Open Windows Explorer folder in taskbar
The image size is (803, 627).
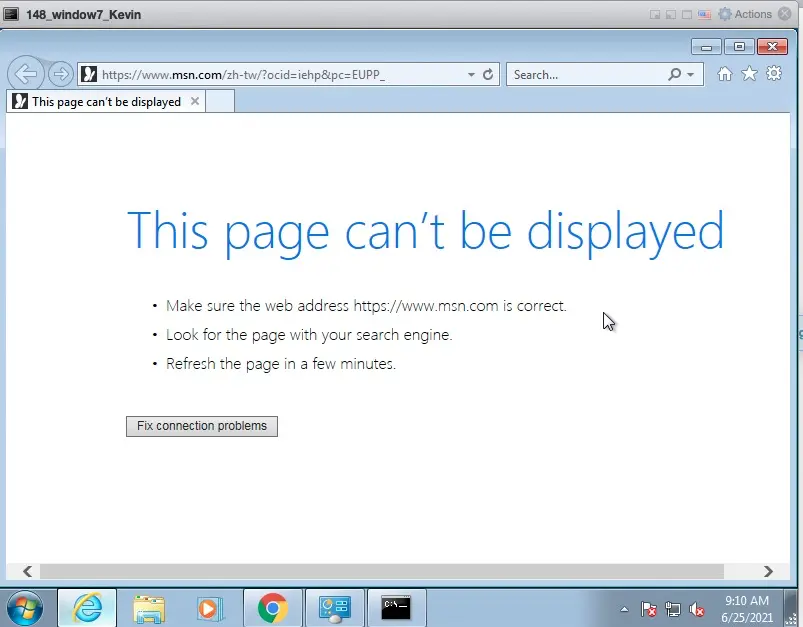point(149,607)
